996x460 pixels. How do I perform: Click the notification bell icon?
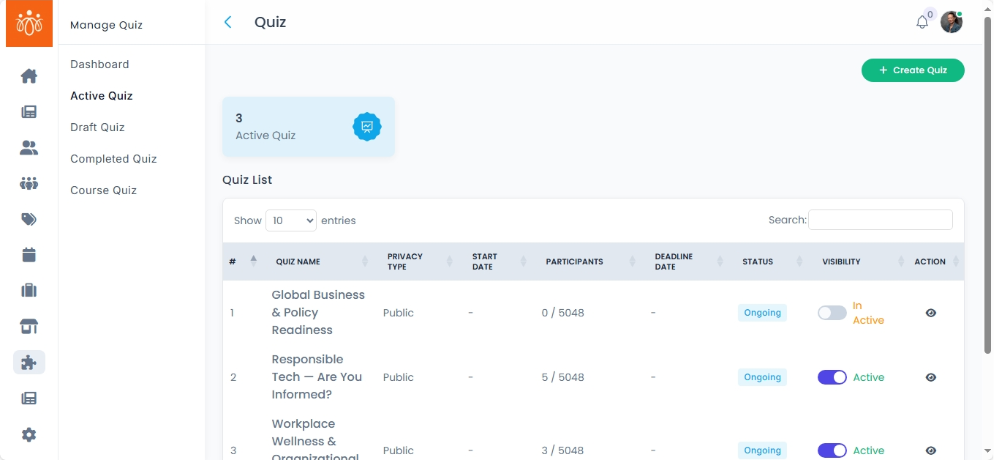(x=922, y=22)
